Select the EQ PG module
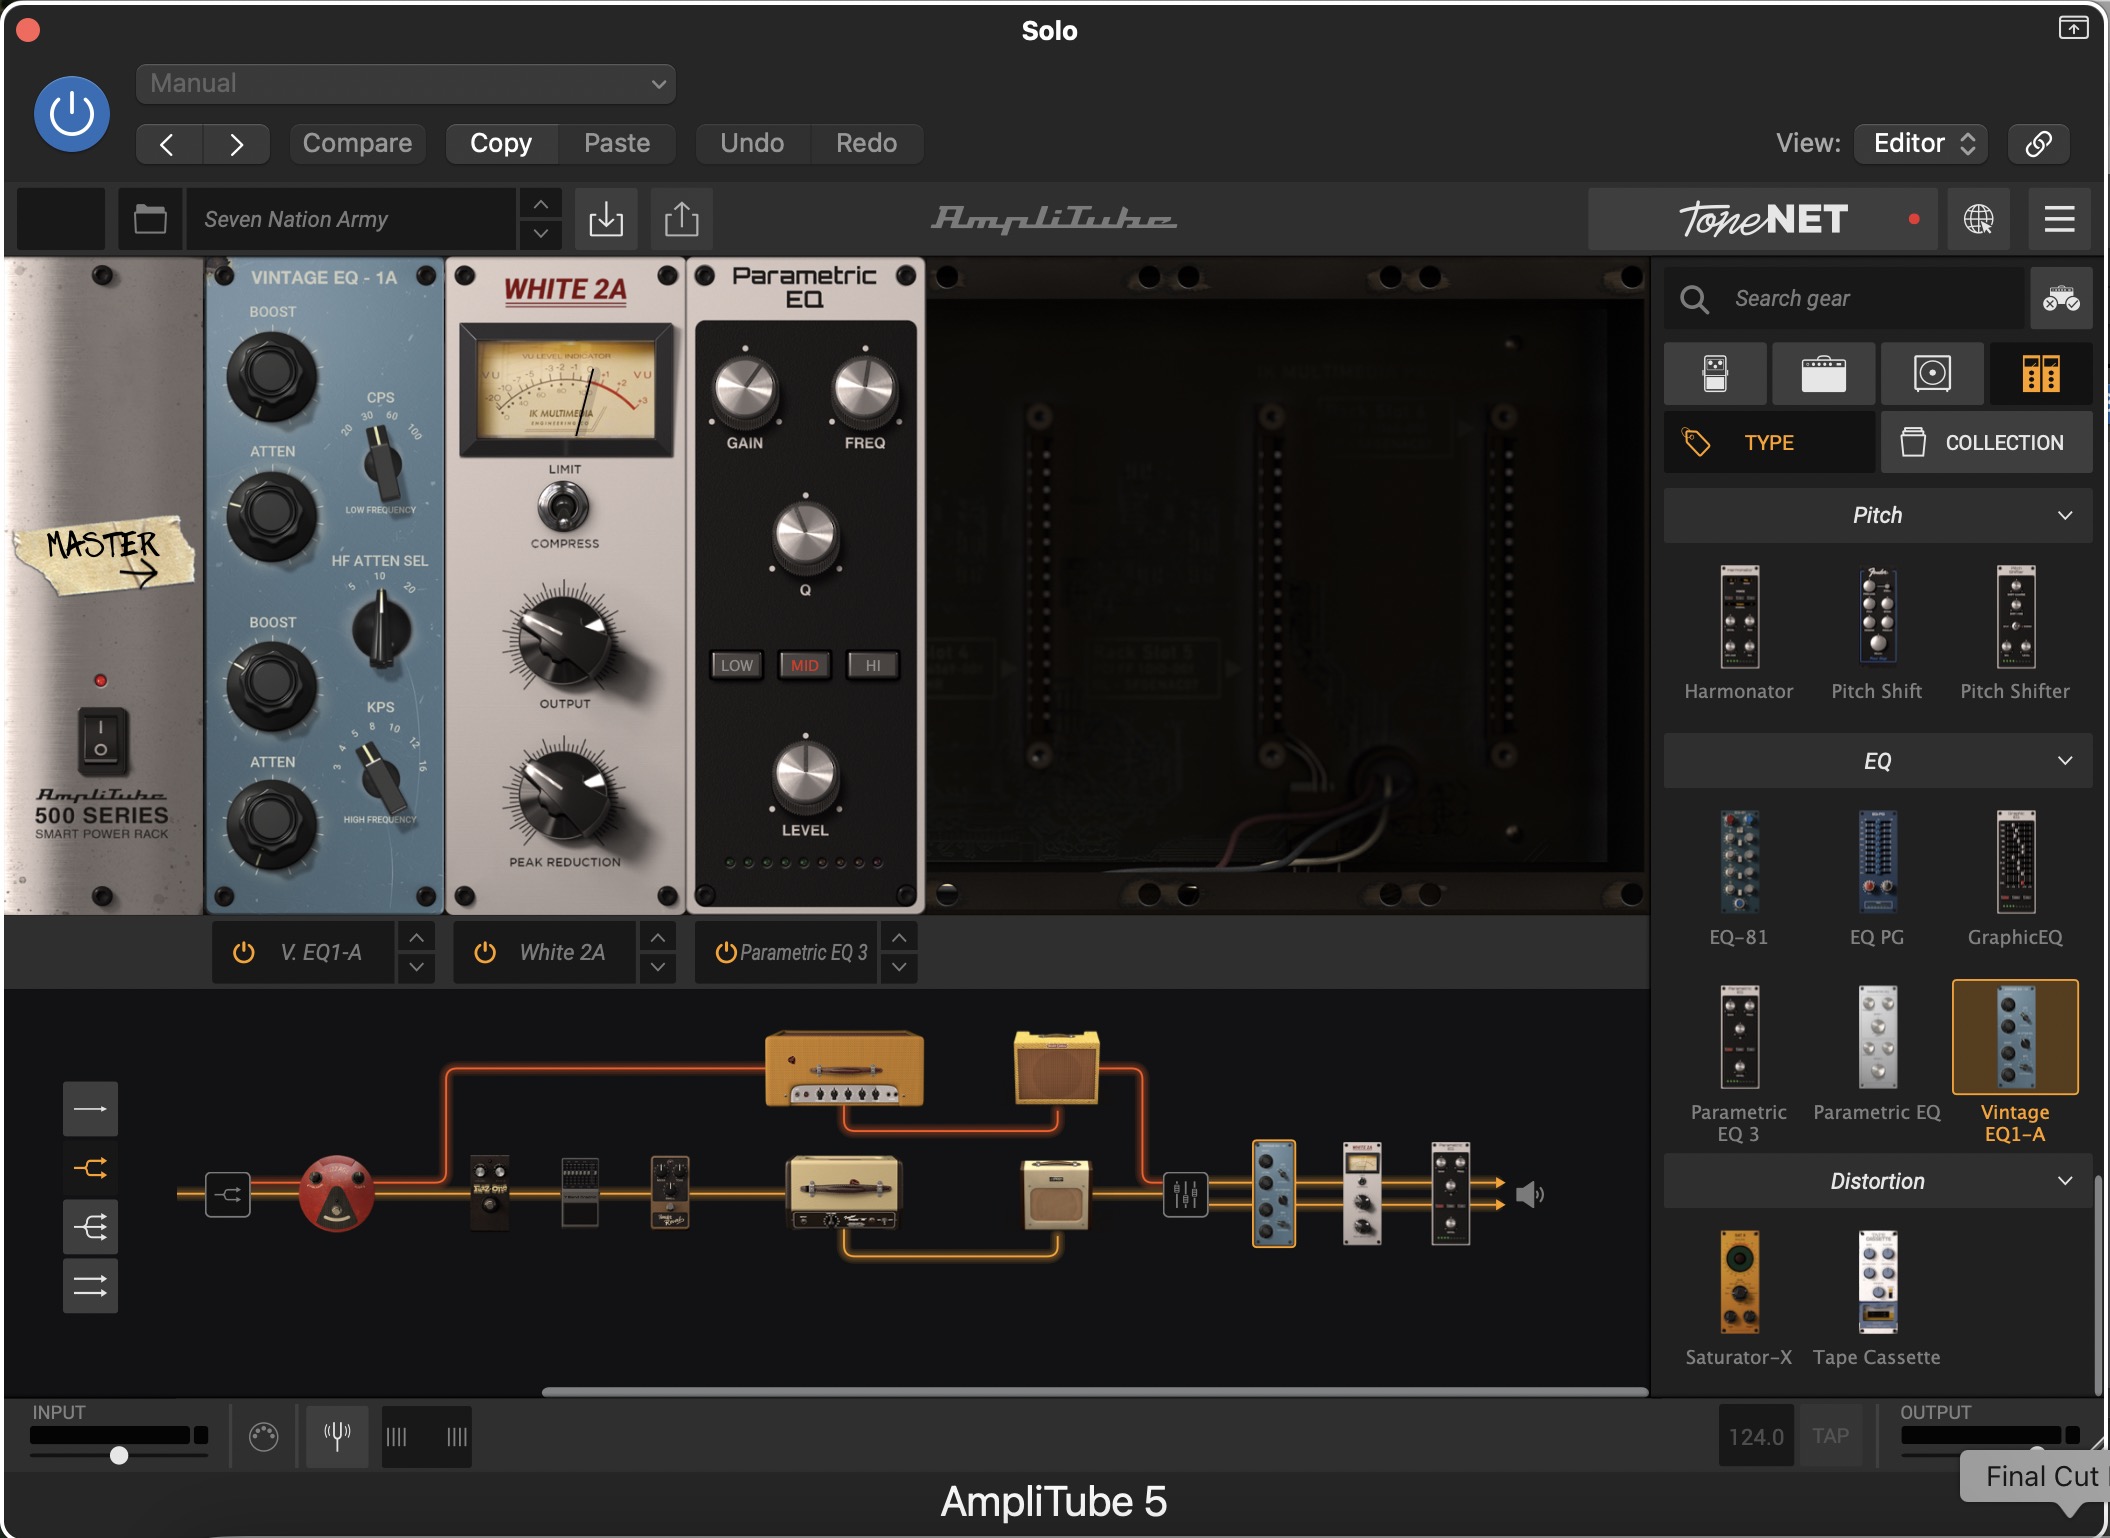The image size is (2110, 1538). (x=1877, y=878)
